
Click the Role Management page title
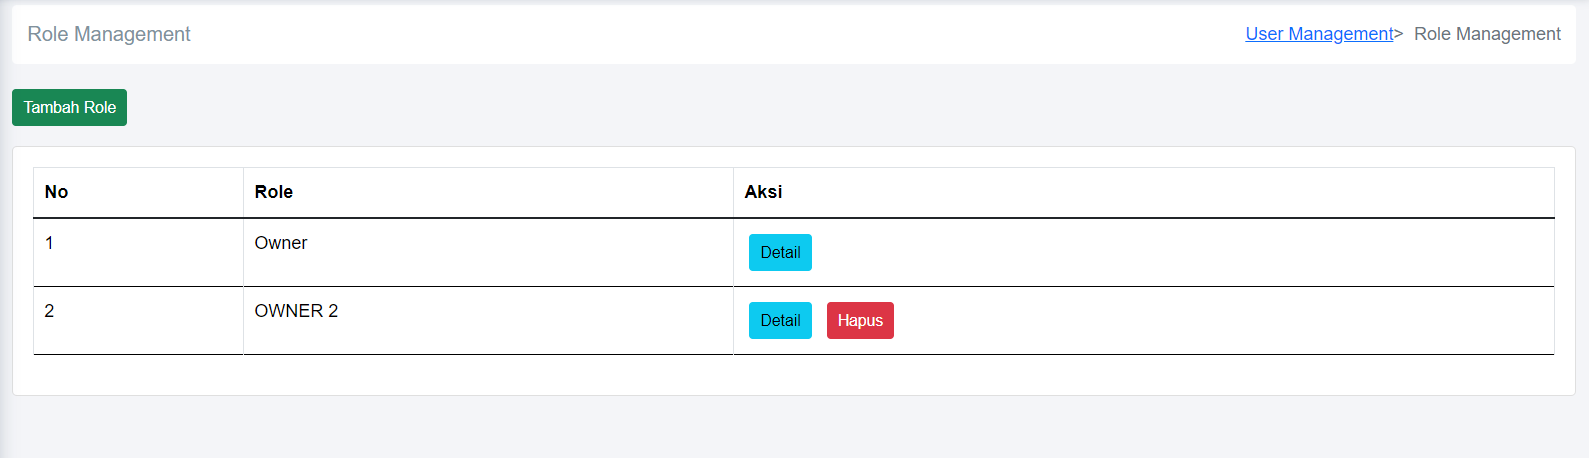[109, 34]
